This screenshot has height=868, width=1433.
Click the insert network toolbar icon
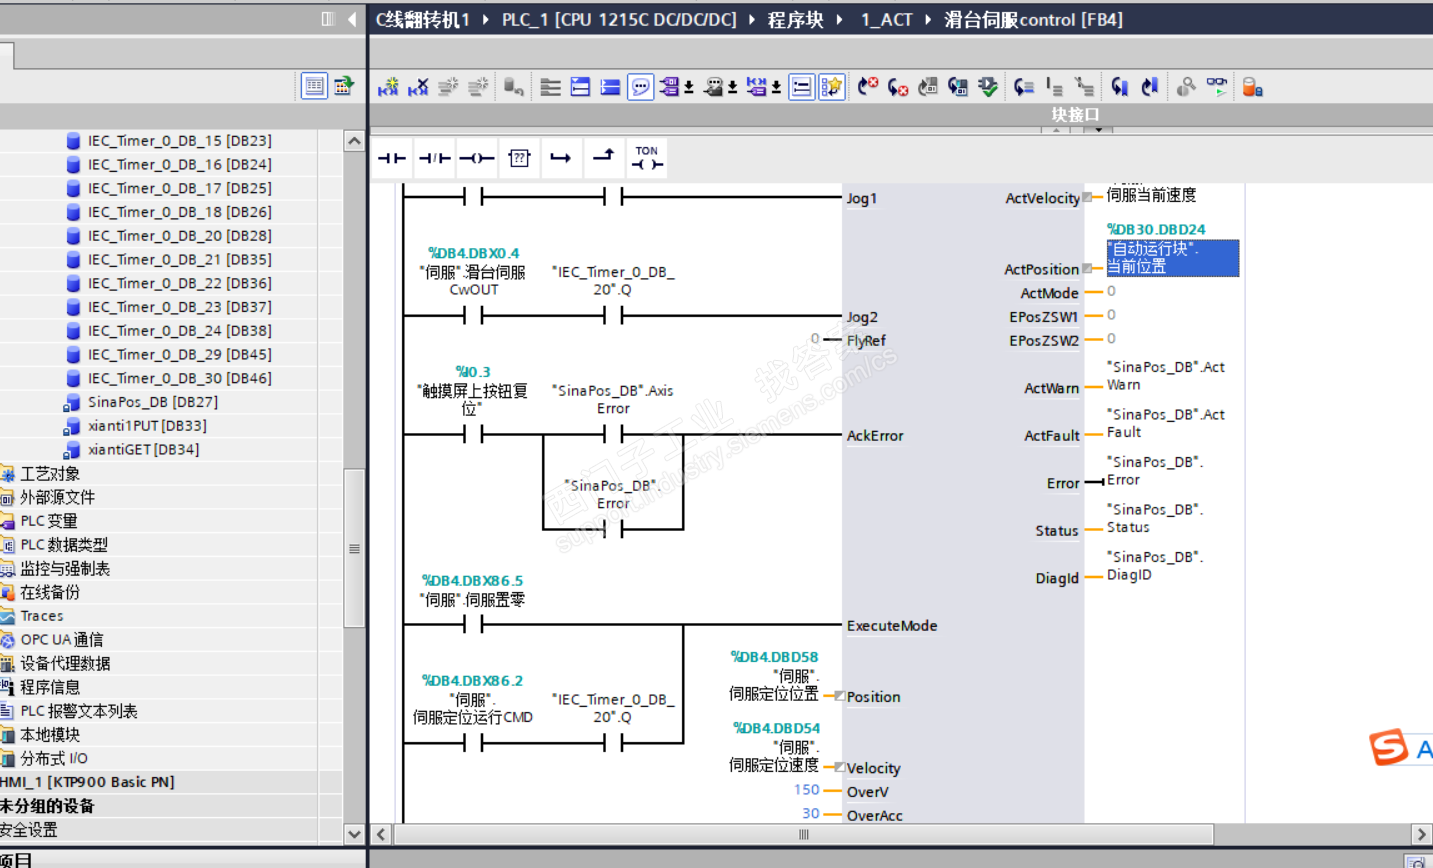[388, 88]
